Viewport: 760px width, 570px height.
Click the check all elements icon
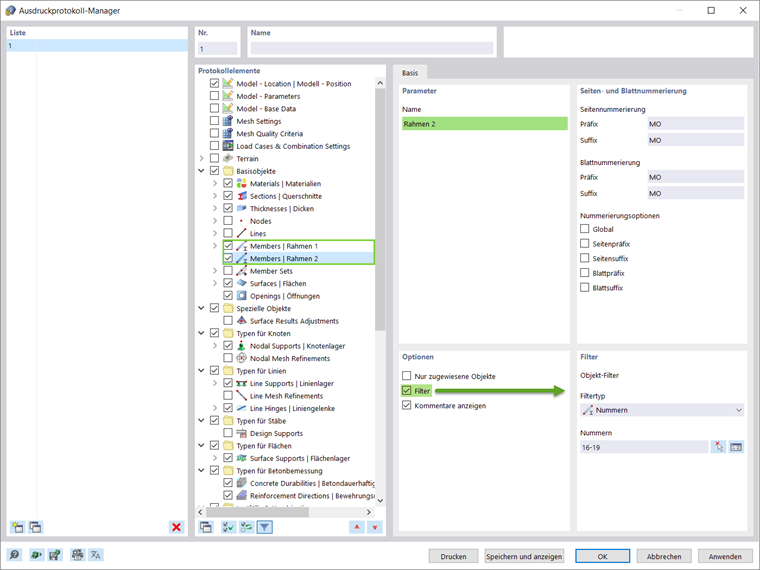228,527
